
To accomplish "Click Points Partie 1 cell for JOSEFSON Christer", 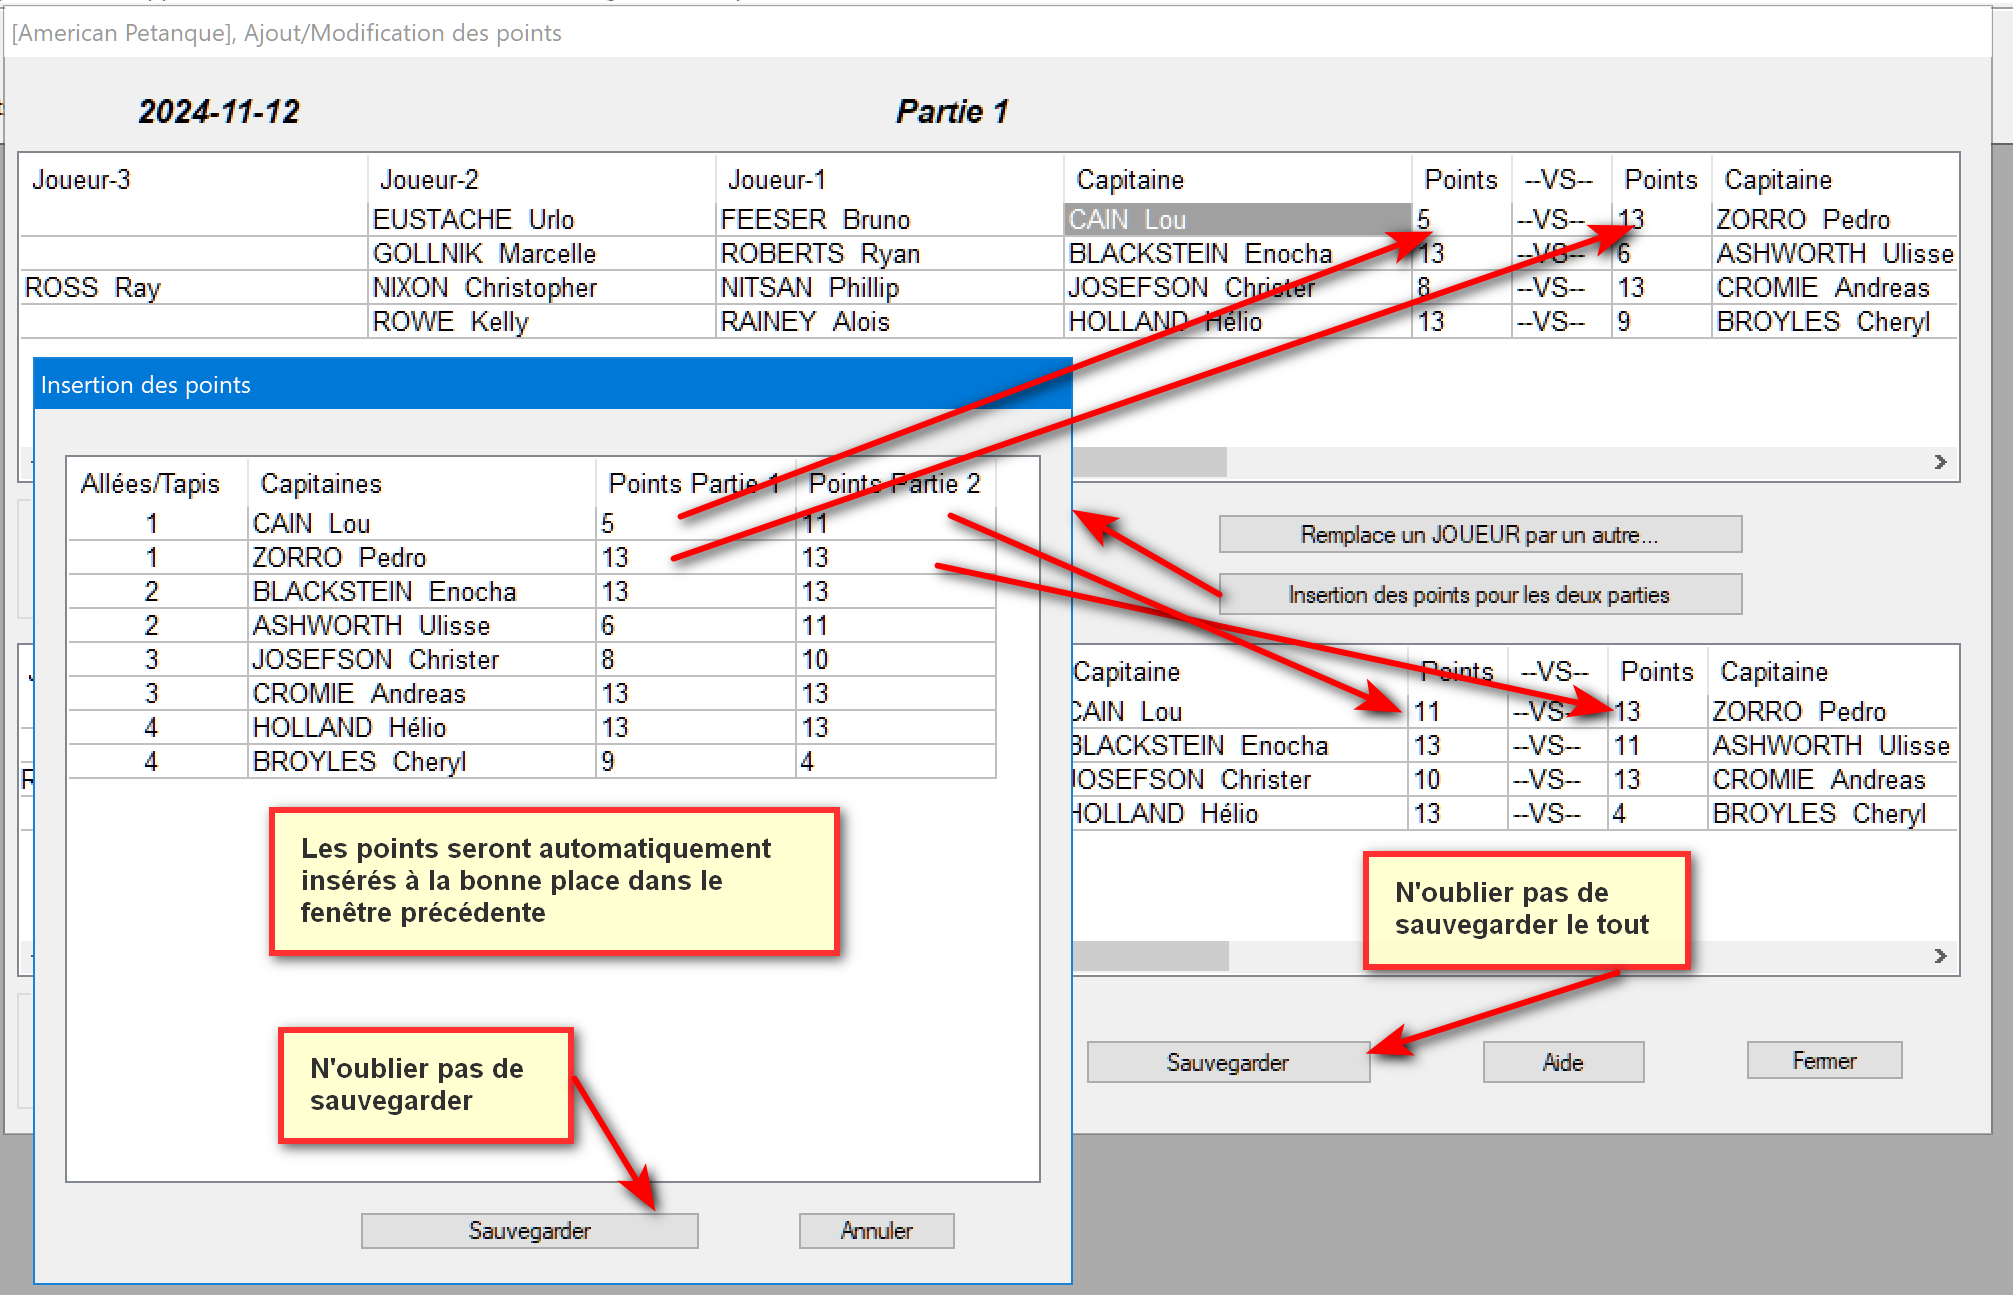I will pos(694,660).
